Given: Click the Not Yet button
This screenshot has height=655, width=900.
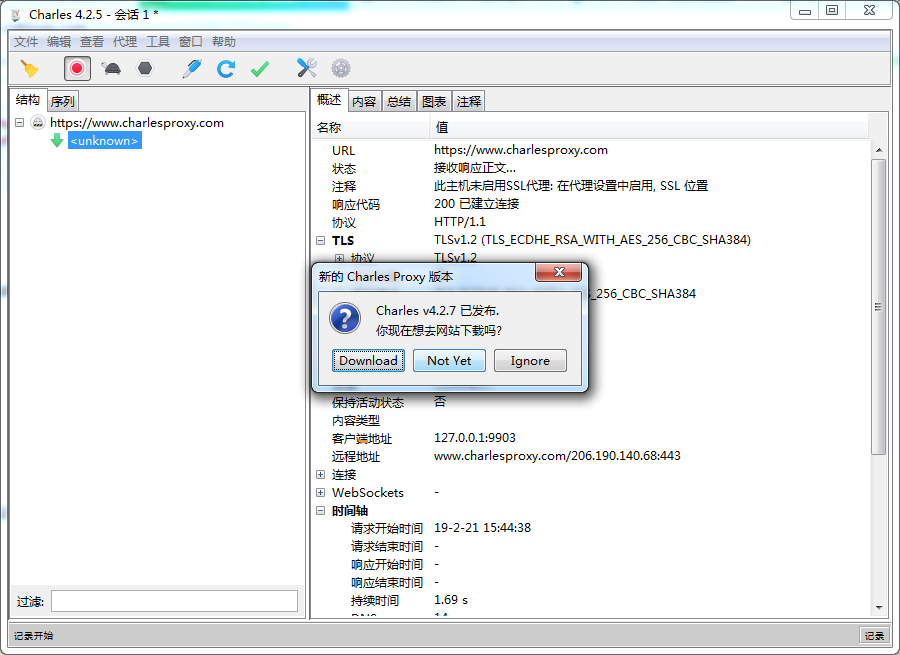Looking at the screenshot, I should (449, 361).
